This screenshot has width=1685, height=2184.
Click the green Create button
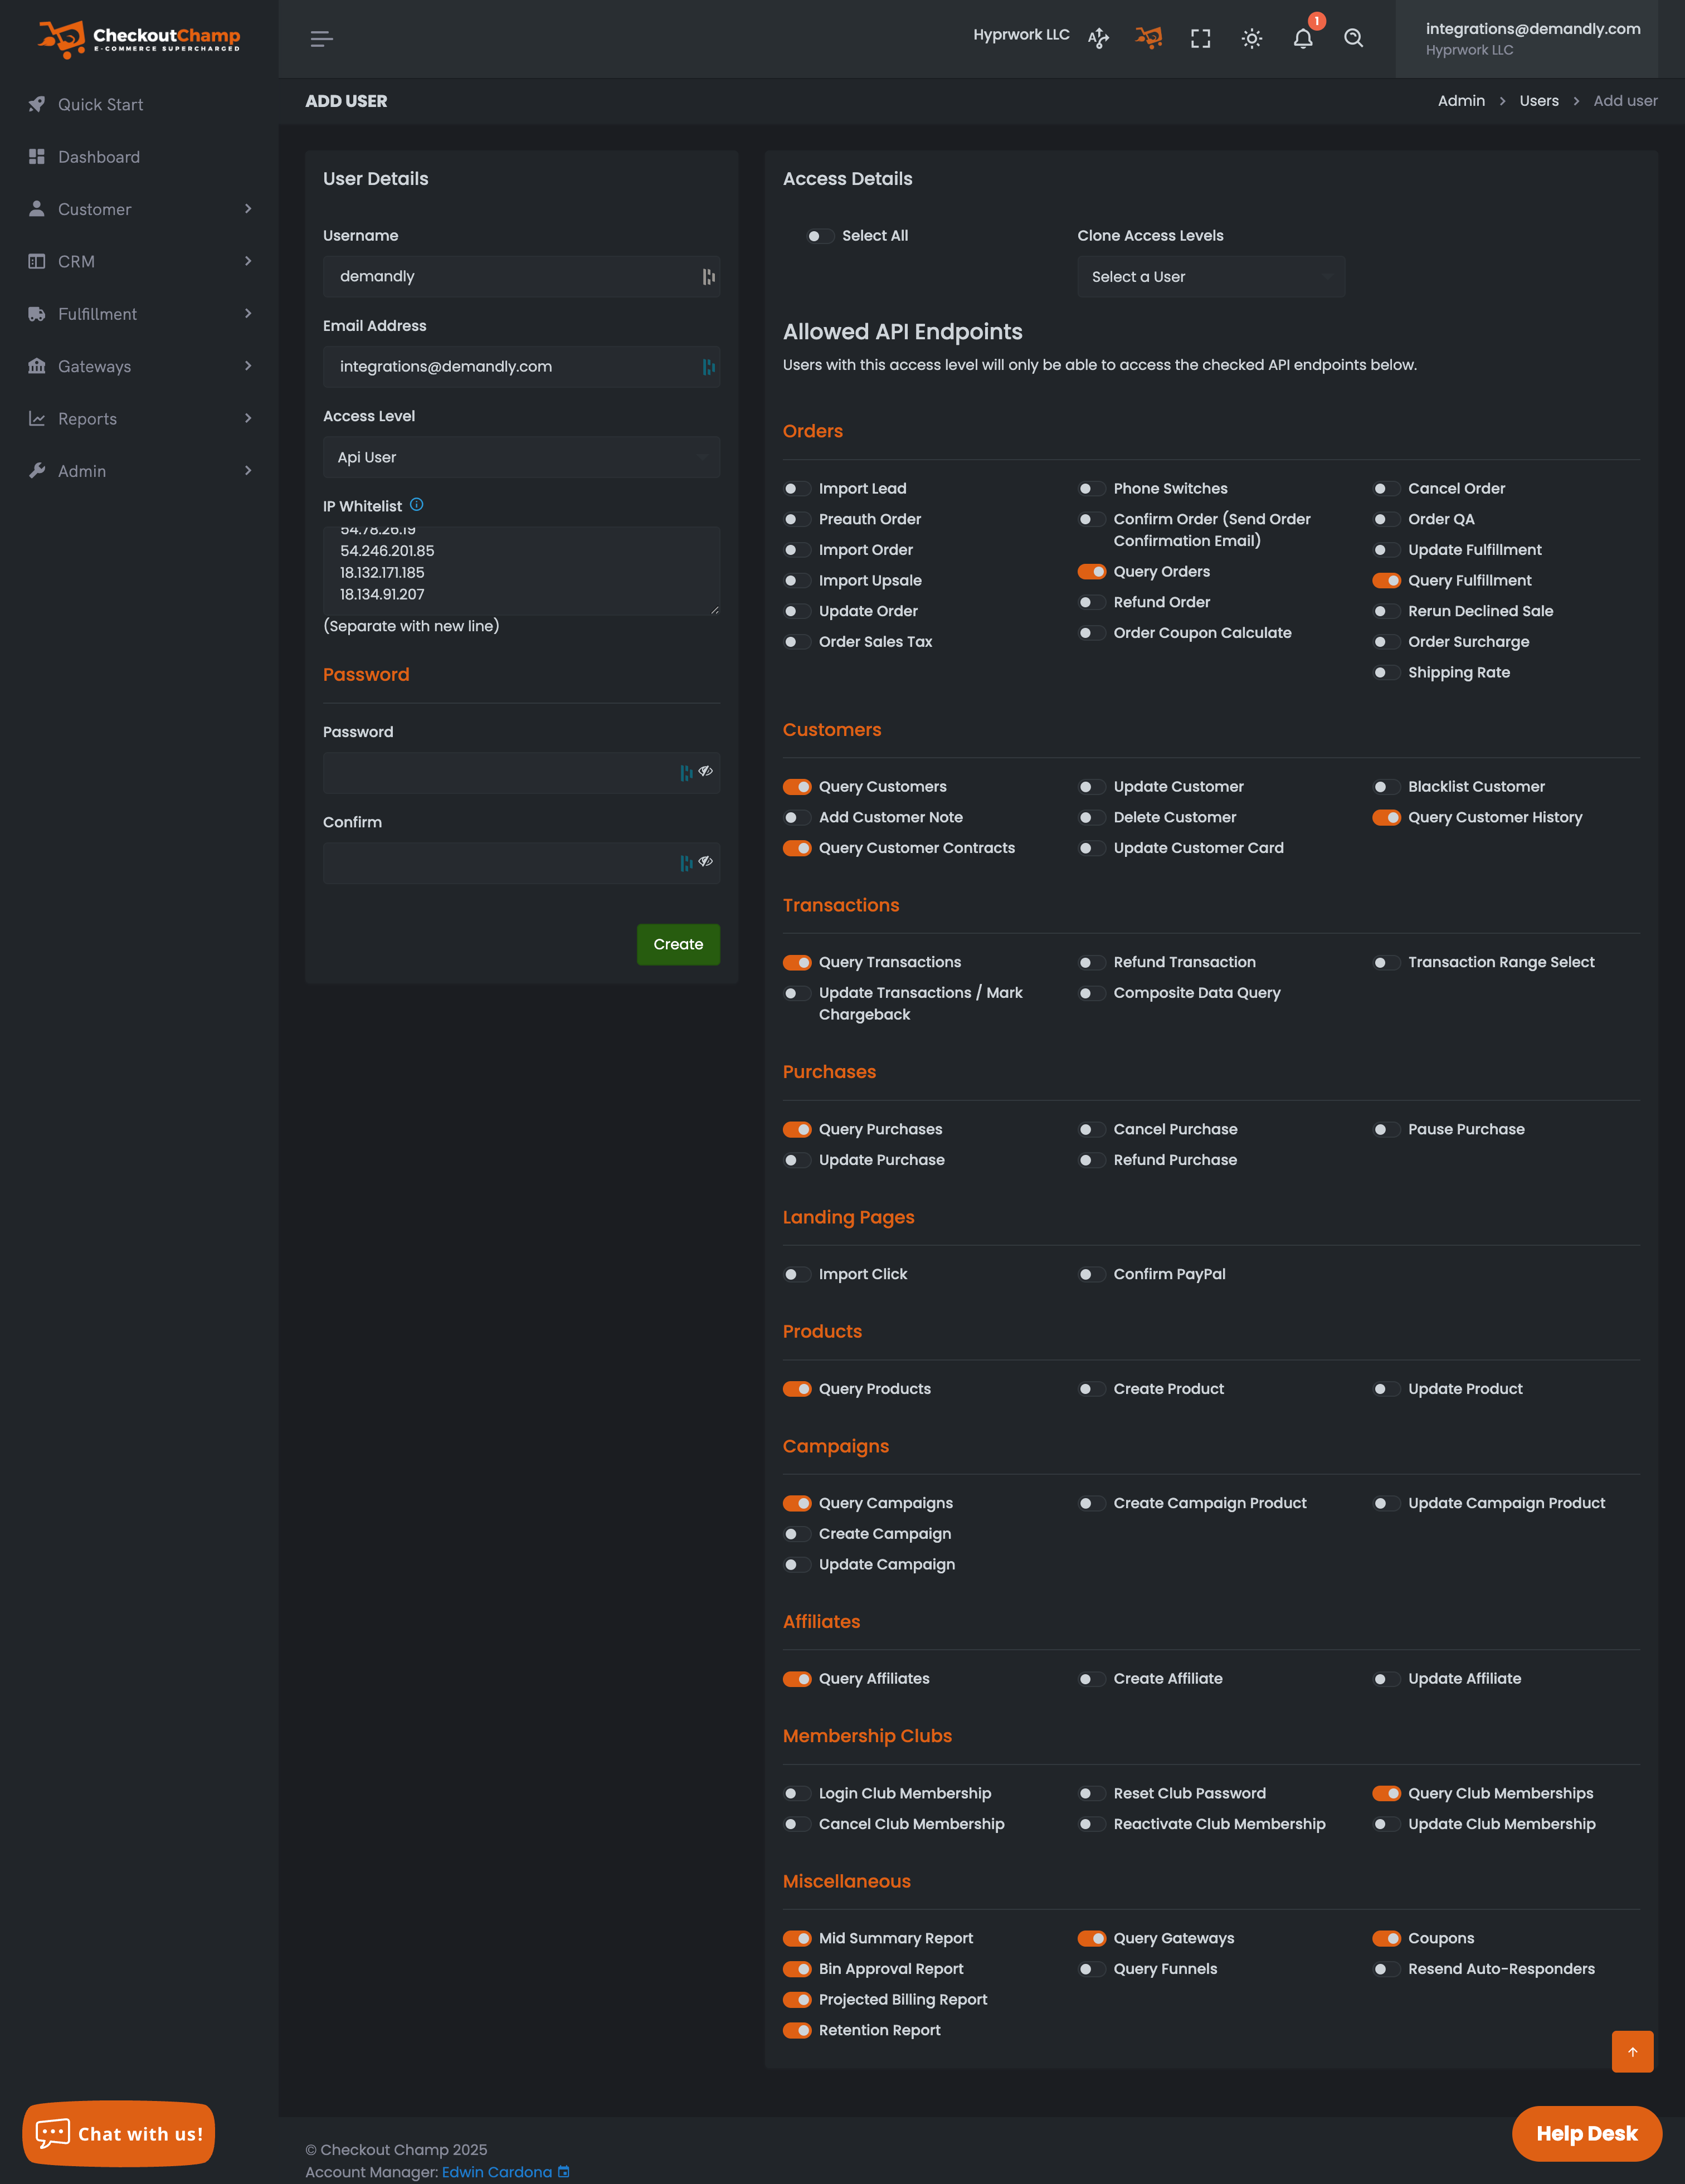[x=678, y=944]
